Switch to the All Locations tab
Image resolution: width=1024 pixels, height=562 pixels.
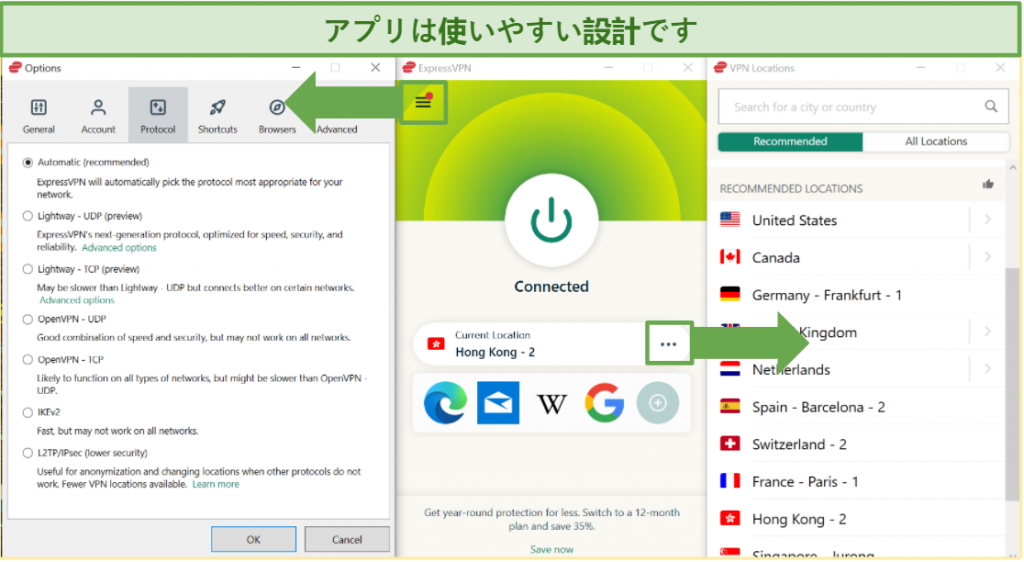pyautogui.click(x=936, y=142)
